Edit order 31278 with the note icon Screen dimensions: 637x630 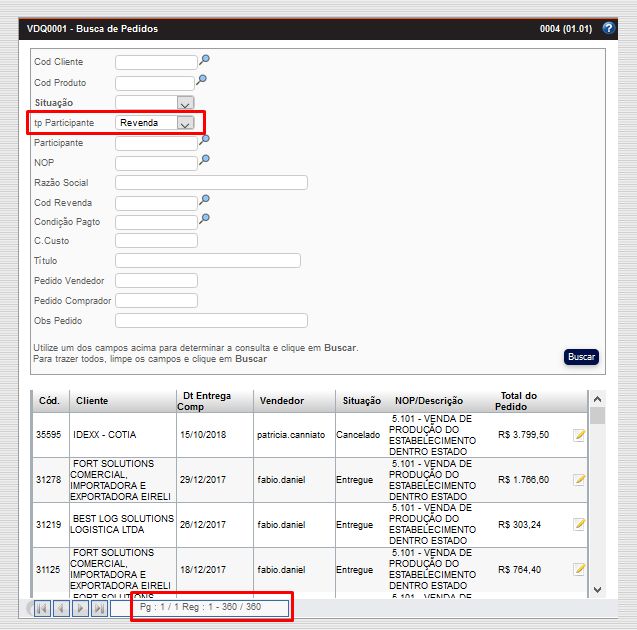coord(579,480)
